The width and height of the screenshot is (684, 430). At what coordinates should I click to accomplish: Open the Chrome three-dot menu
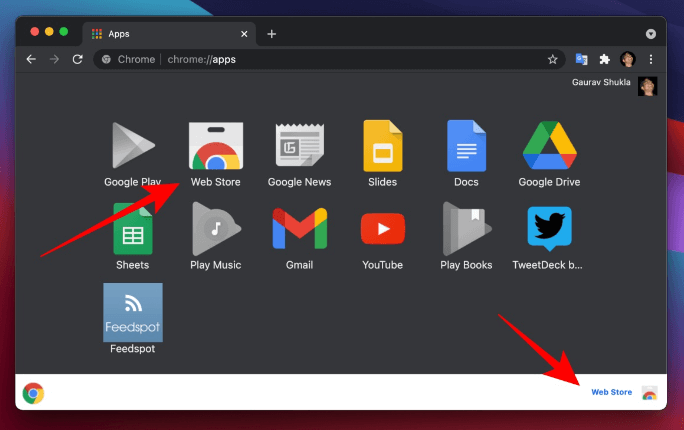click(651, 59)
